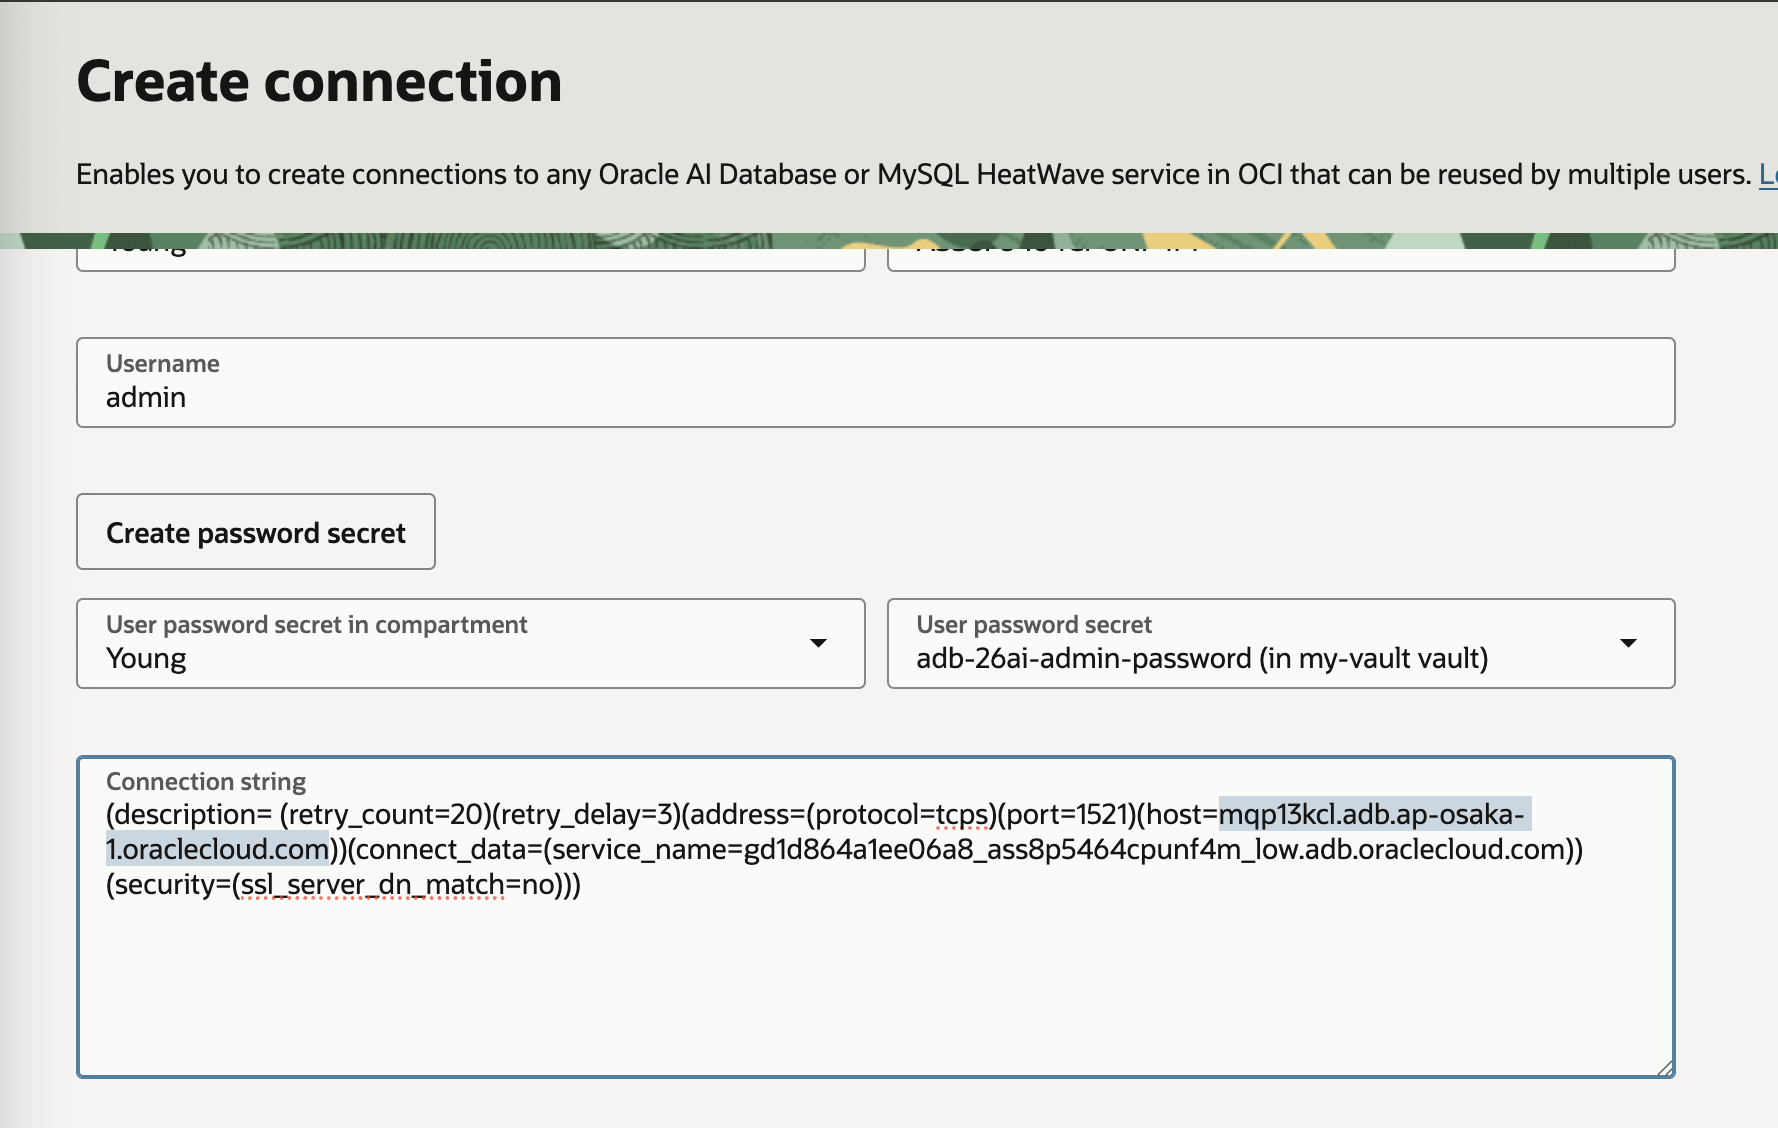Click the 'adb-26ai-admin-password (in my-vault vault)' value
1778x1128 pixels.
1202,658
